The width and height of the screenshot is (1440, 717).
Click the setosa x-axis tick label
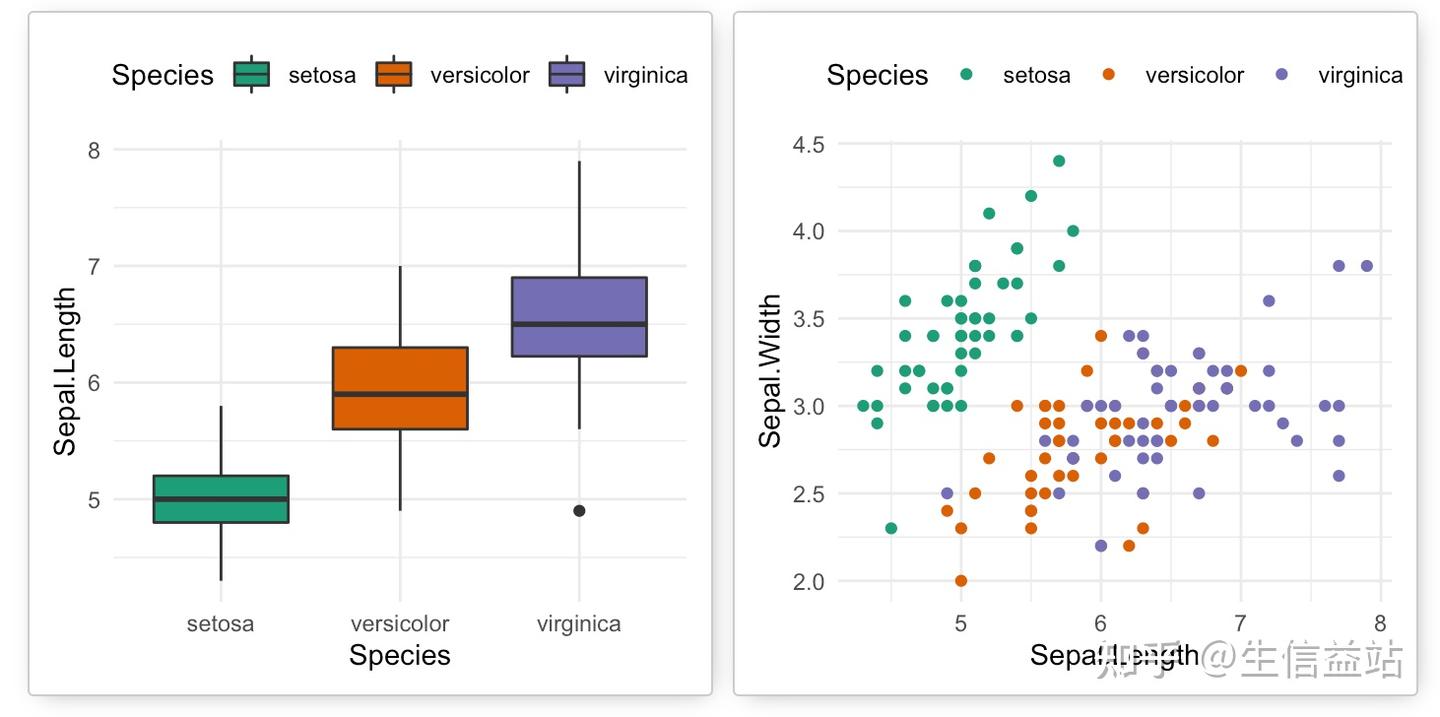coord(220,624)
